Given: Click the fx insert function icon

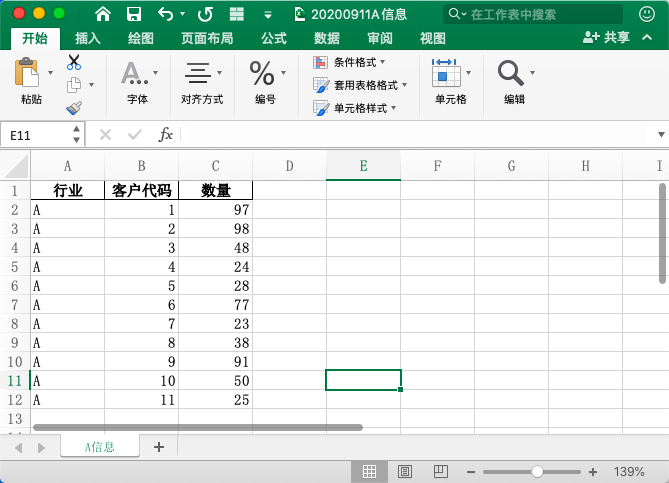Looking at the screenshot, I should [166, 135].
